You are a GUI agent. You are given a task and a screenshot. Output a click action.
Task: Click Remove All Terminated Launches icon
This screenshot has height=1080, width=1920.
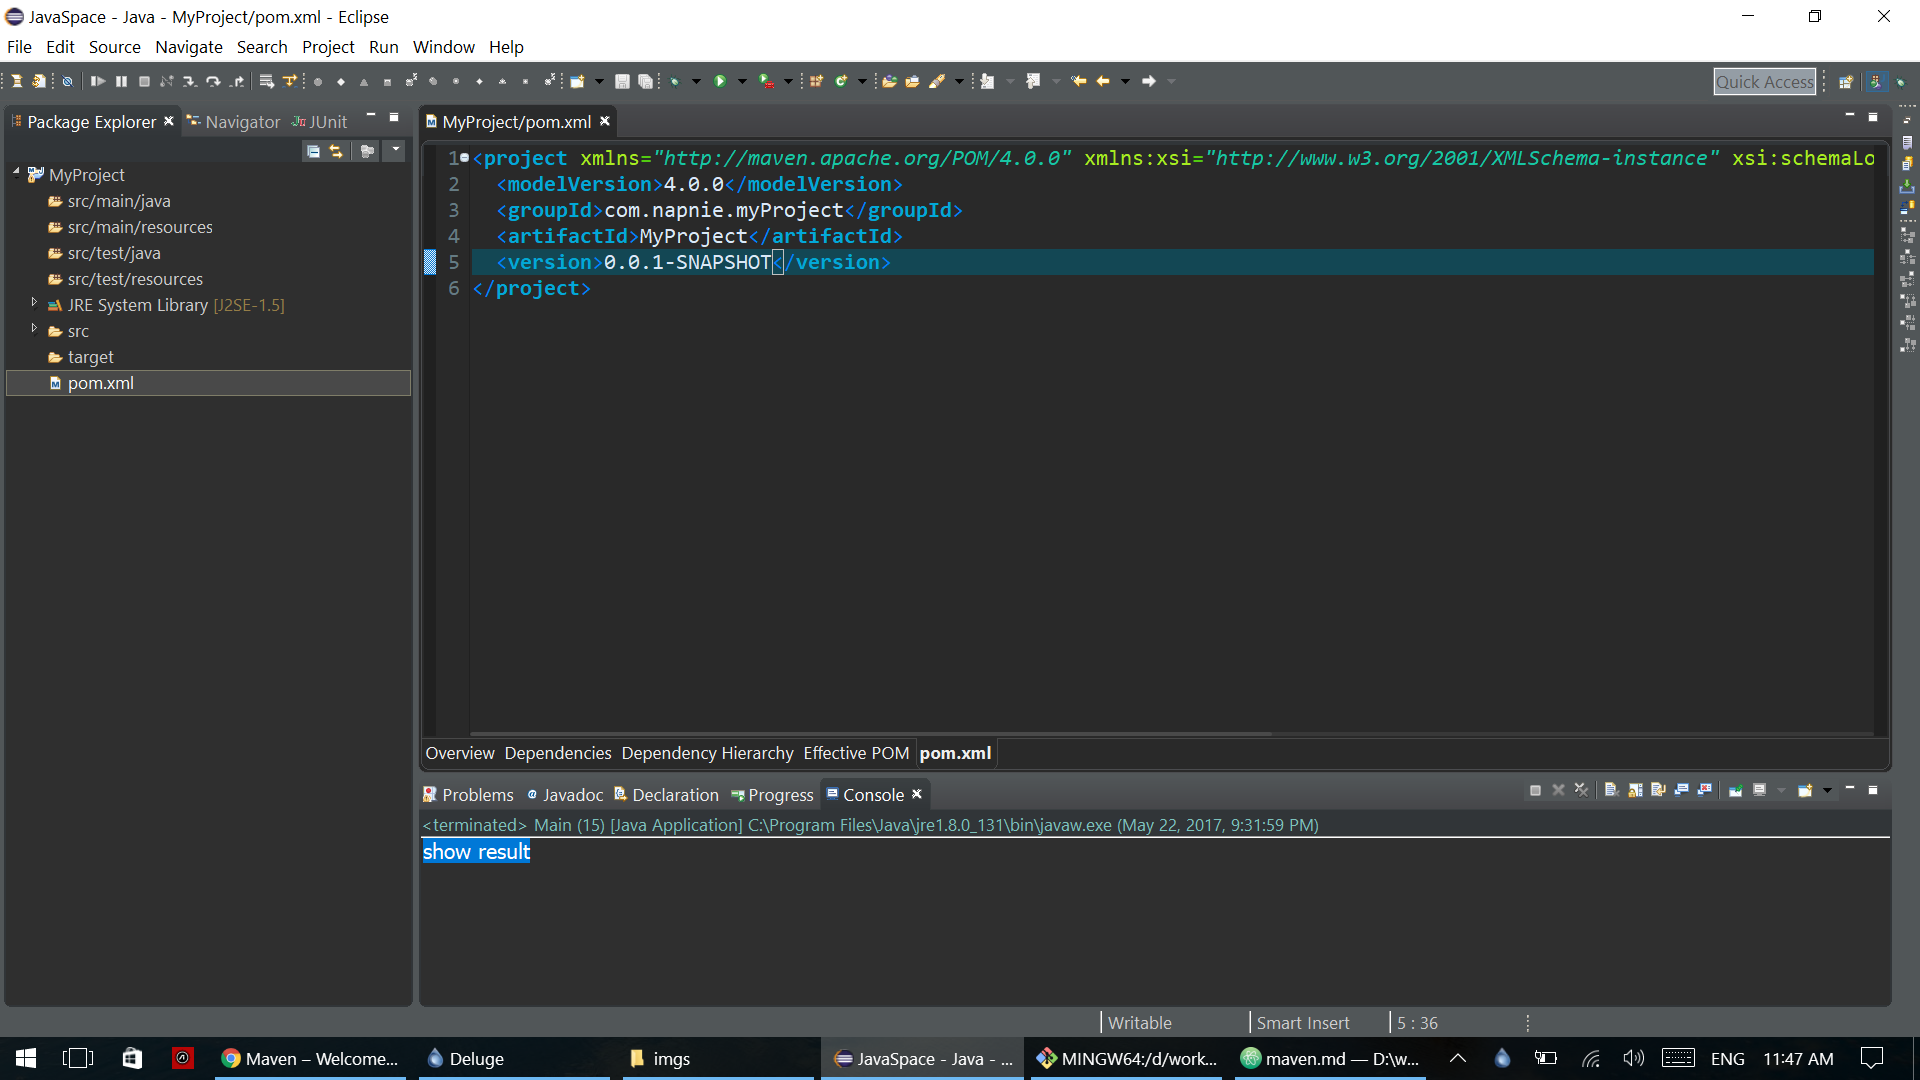(x=1581, y=790)
